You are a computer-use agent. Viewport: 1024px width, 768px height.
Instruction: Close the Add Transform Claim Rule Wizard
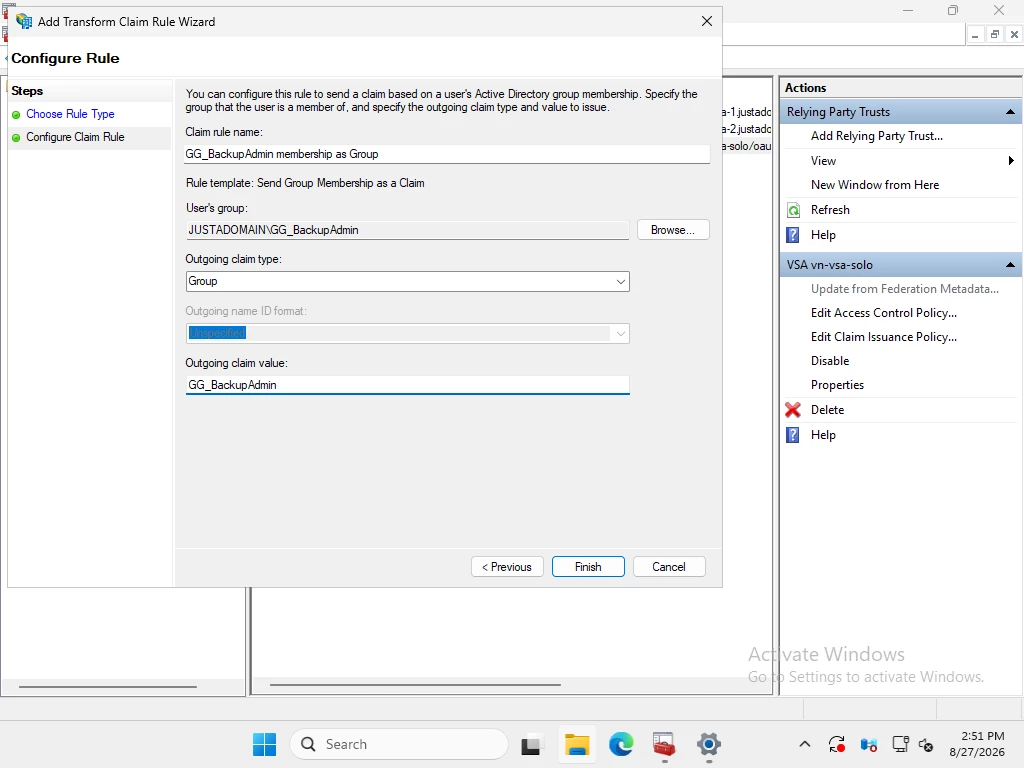[x=707, y=22]
